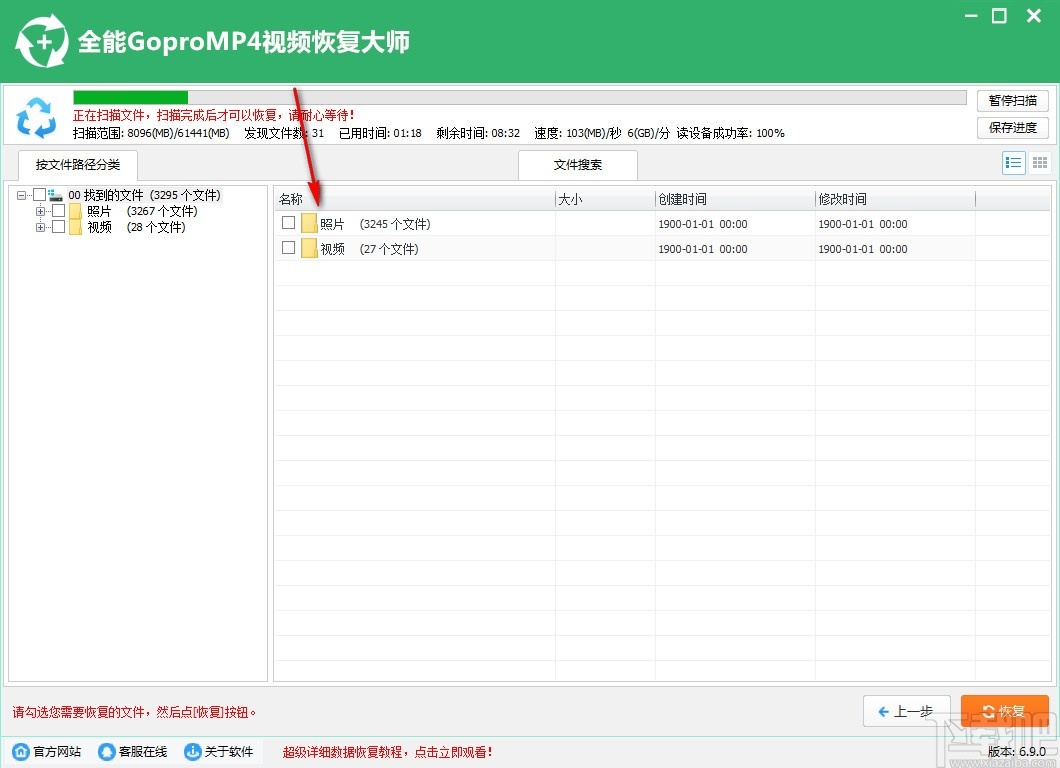The height and width of the screenshot is (768, 1060).
Task: Sort by the 名称 column header
Action: tap(414, 199)
